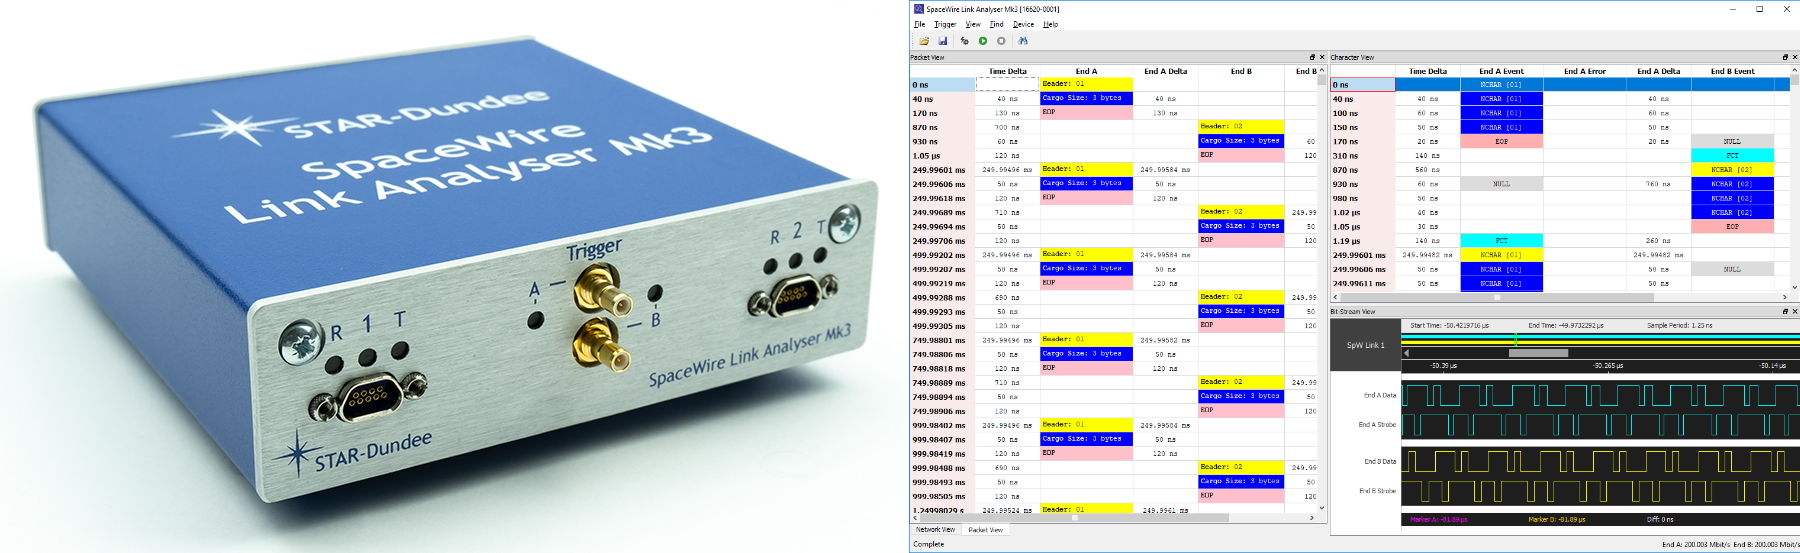Click Character View 'End A Event' column header
The image size is (1800, 553).
pos(1501,71)
